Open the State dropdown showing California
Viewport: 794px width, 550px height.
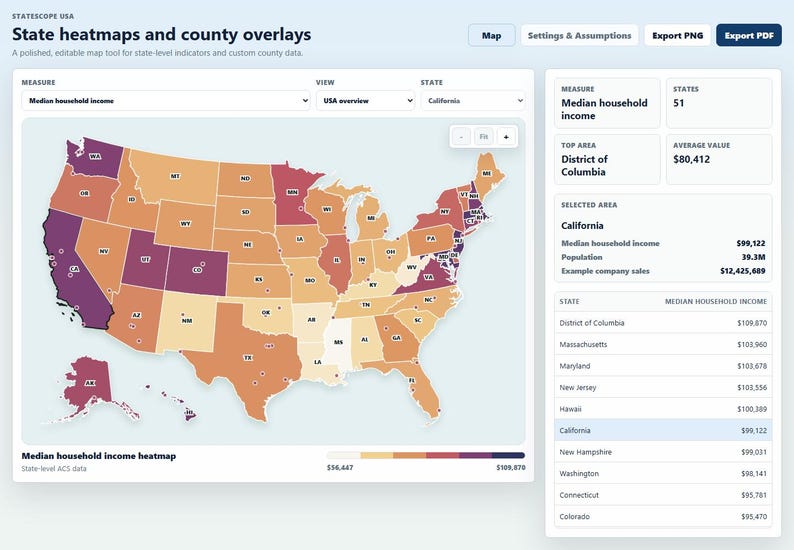(x=473, y=101)
